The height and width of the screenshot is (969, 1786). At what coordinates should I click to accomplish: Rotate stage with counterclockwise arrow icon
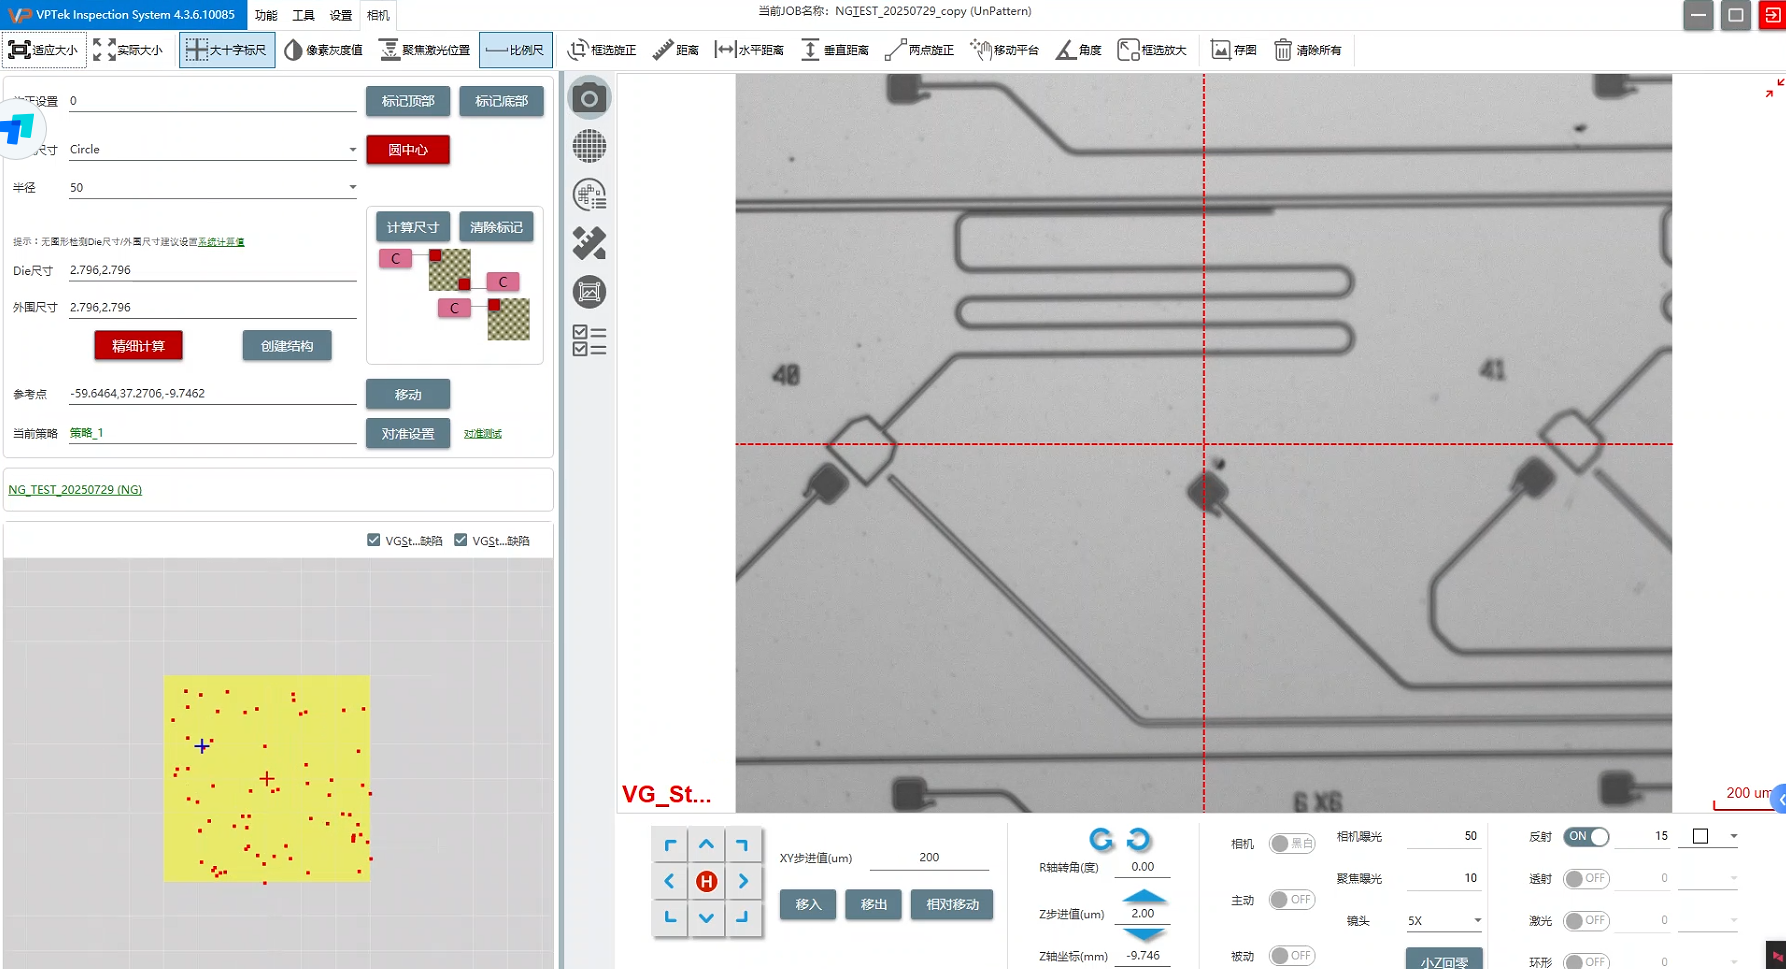1101,839
